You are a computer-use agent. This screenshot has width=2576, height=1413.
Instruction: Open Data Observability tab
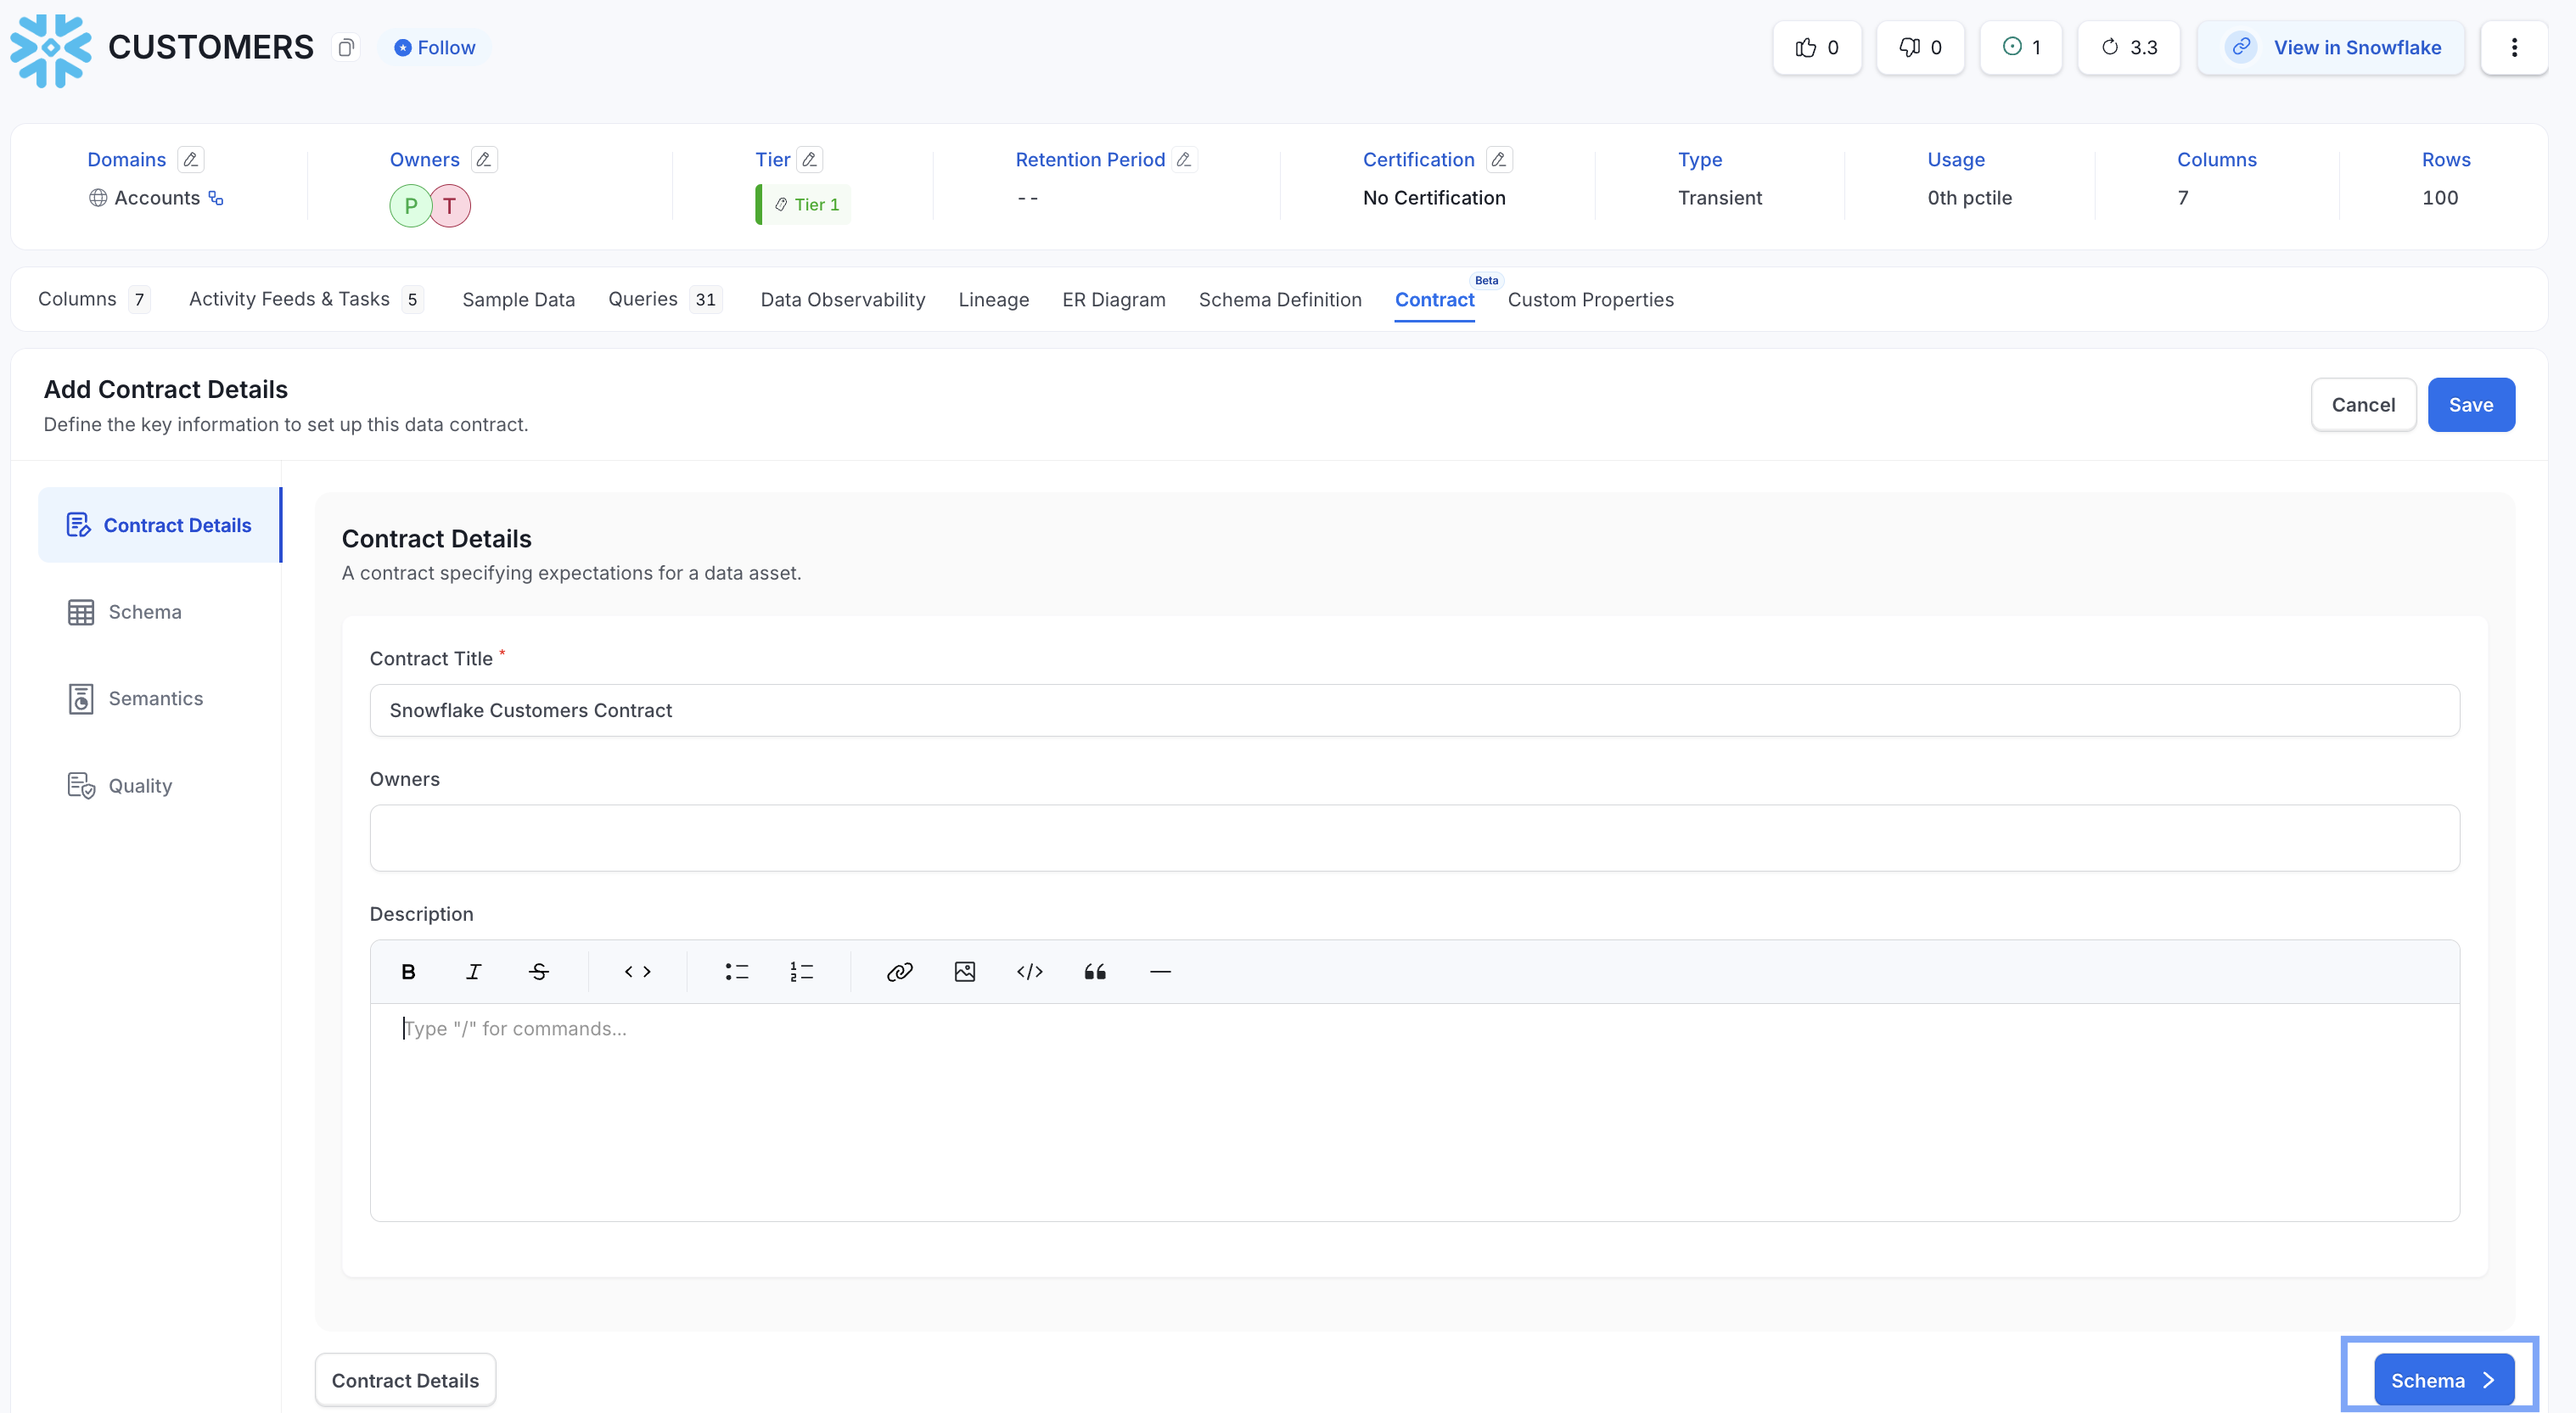pos(843,299)
